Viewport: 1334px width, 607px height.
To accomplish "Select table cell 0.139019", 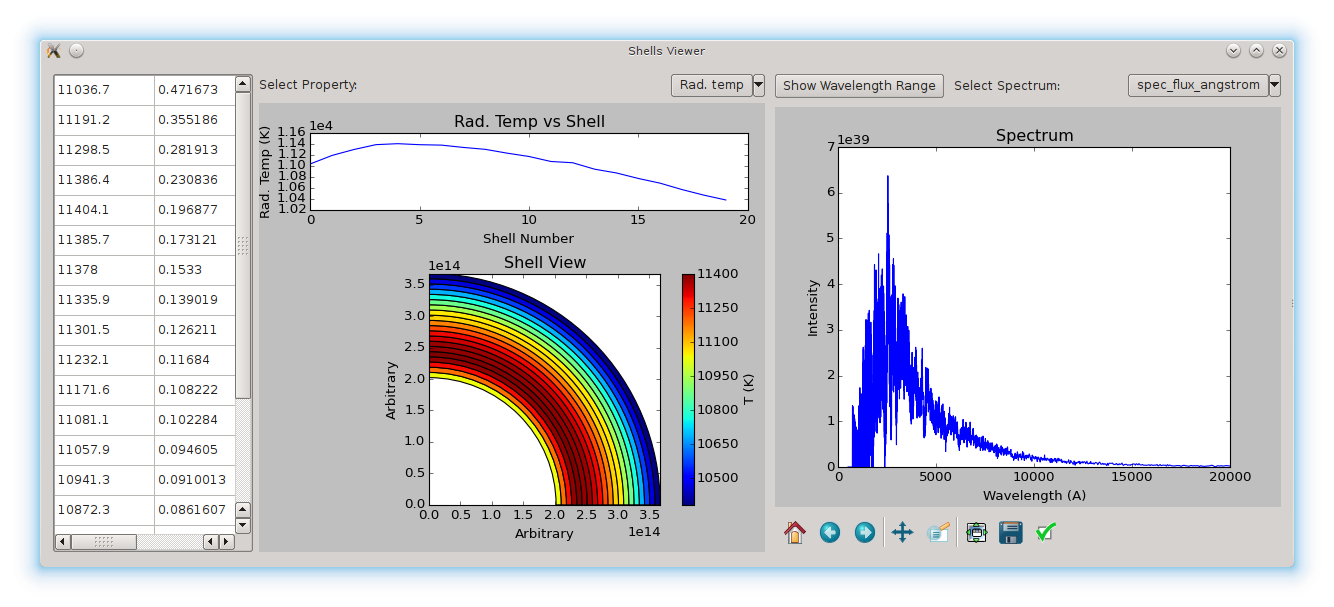I will click(x=195, y=300).
